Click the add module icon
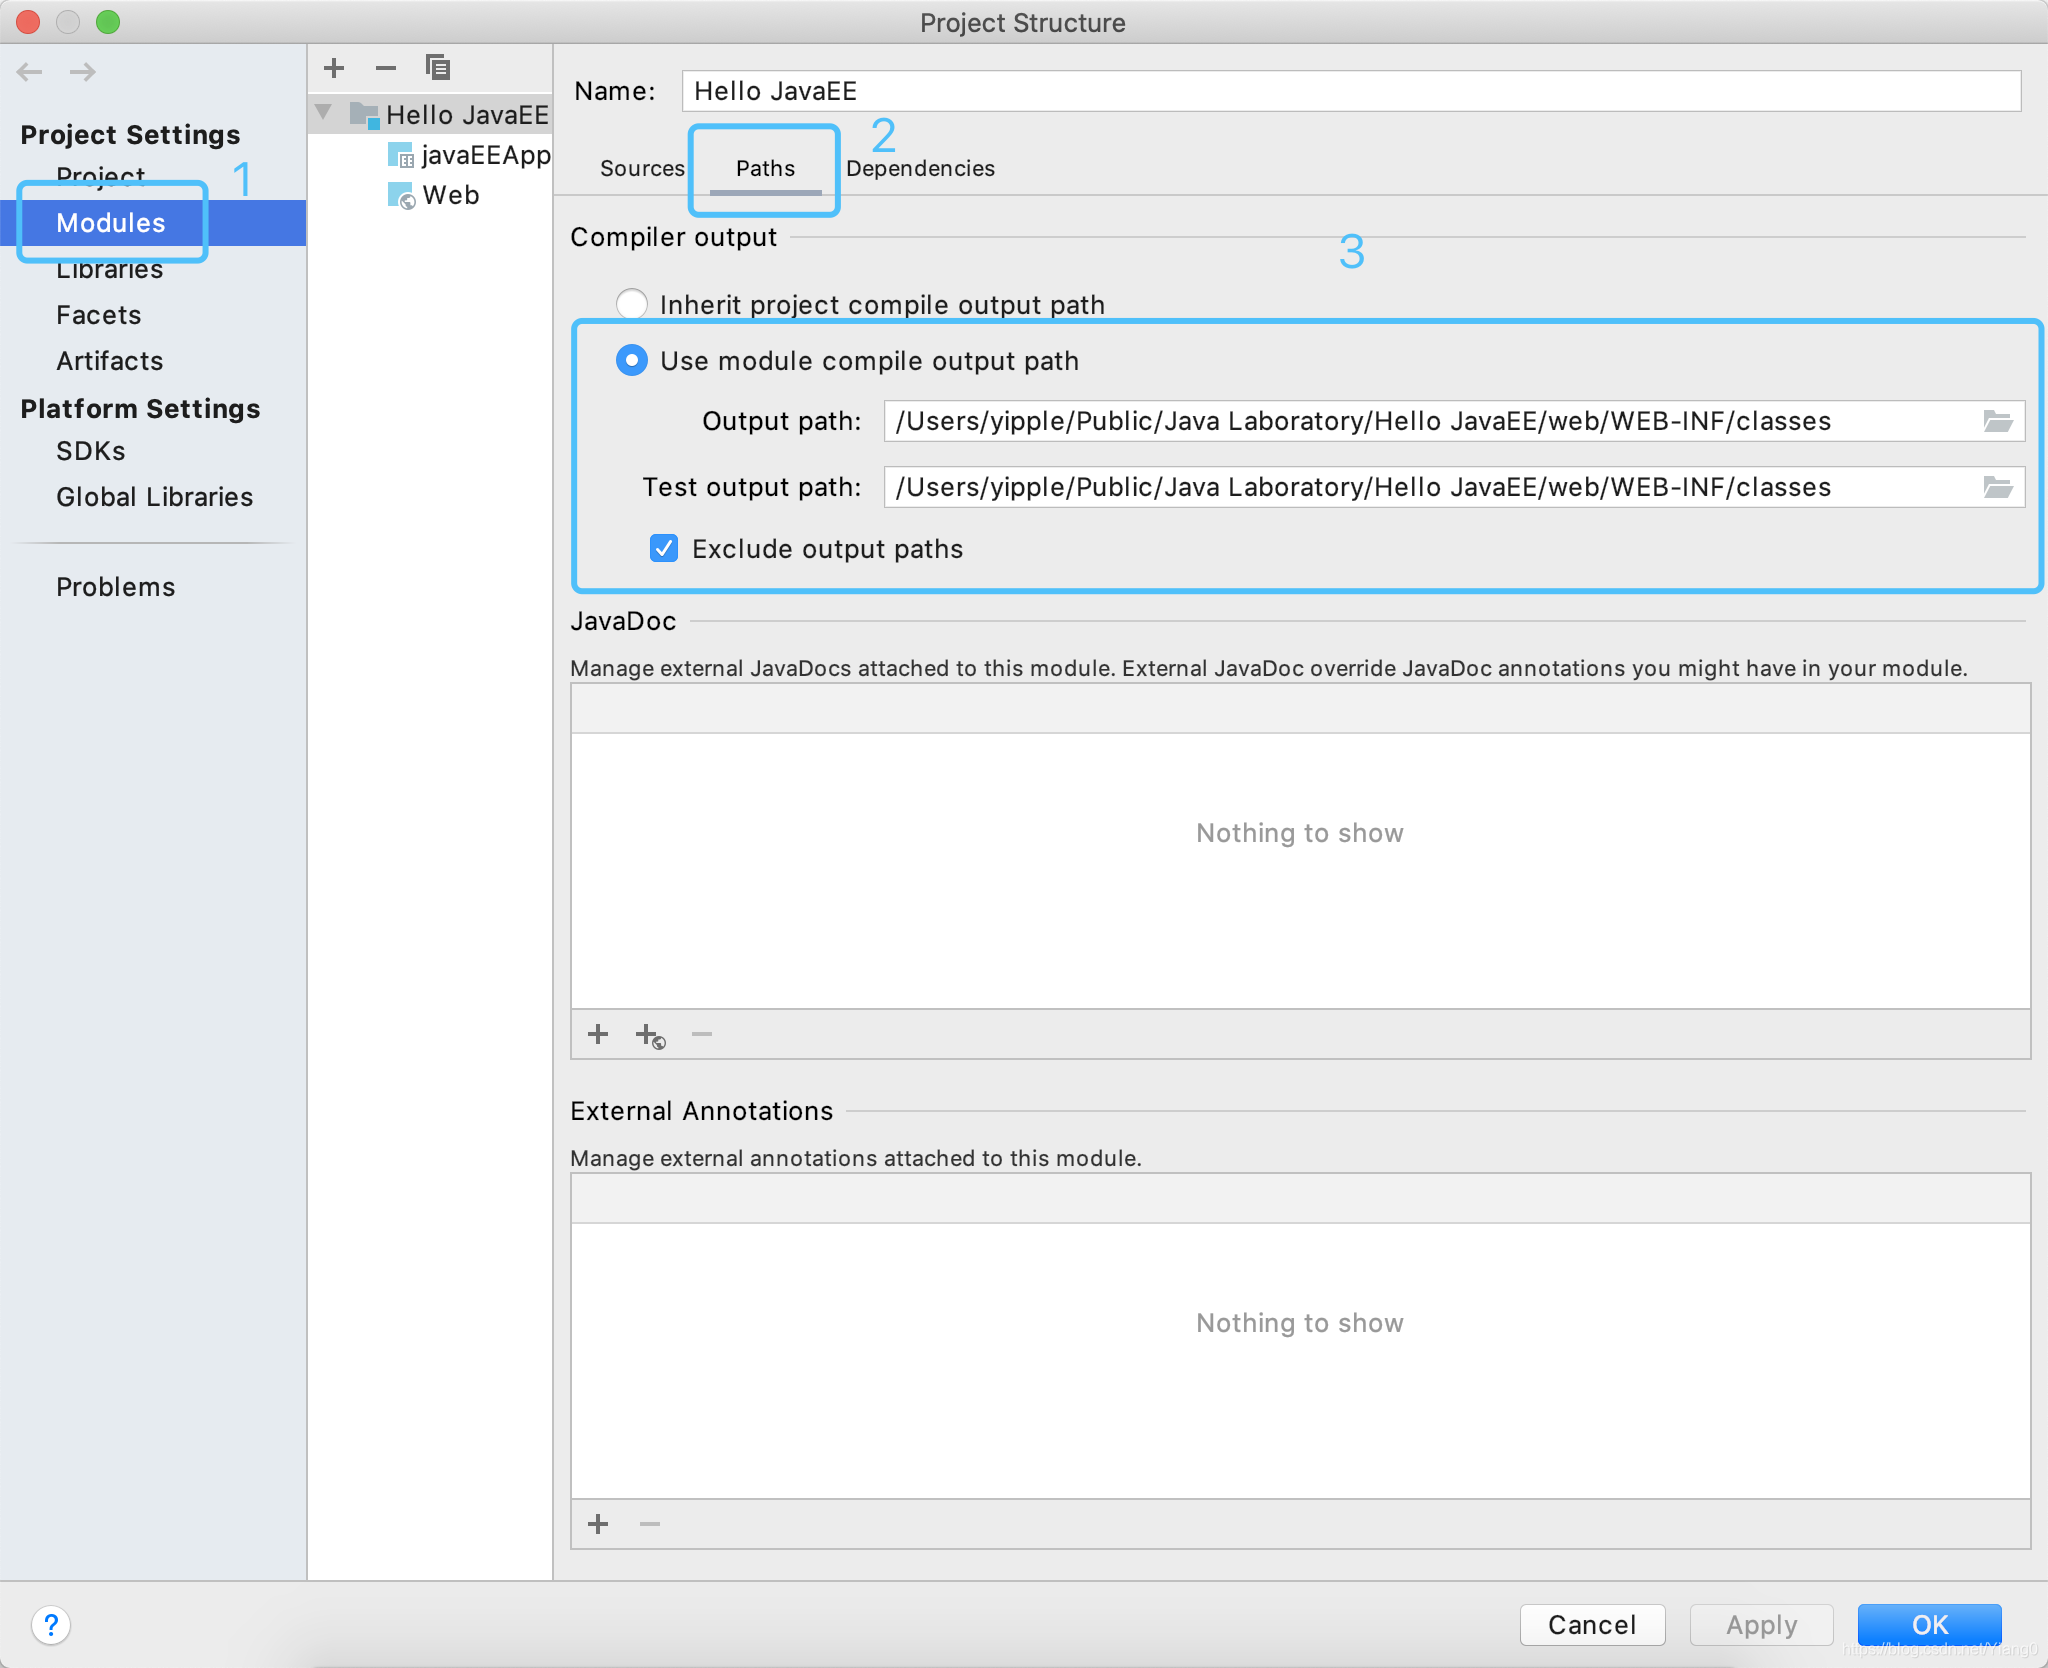 pyautogui.click(x=335, y=68)
